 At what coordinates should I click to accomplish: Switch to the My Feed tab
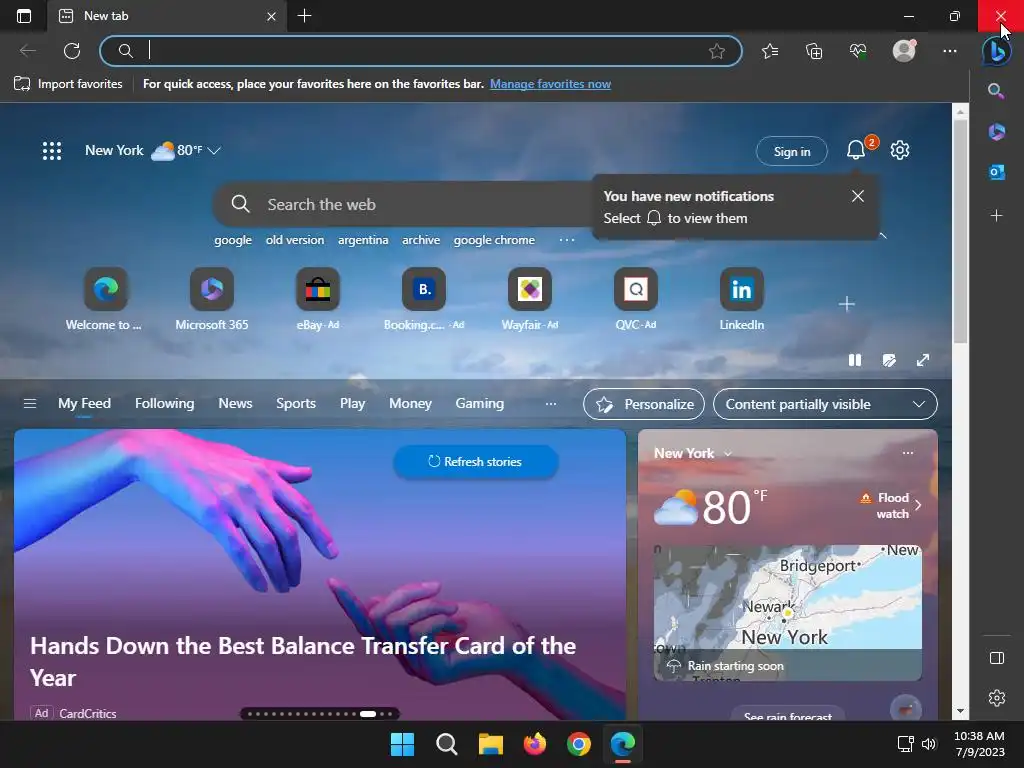[84, 404]
